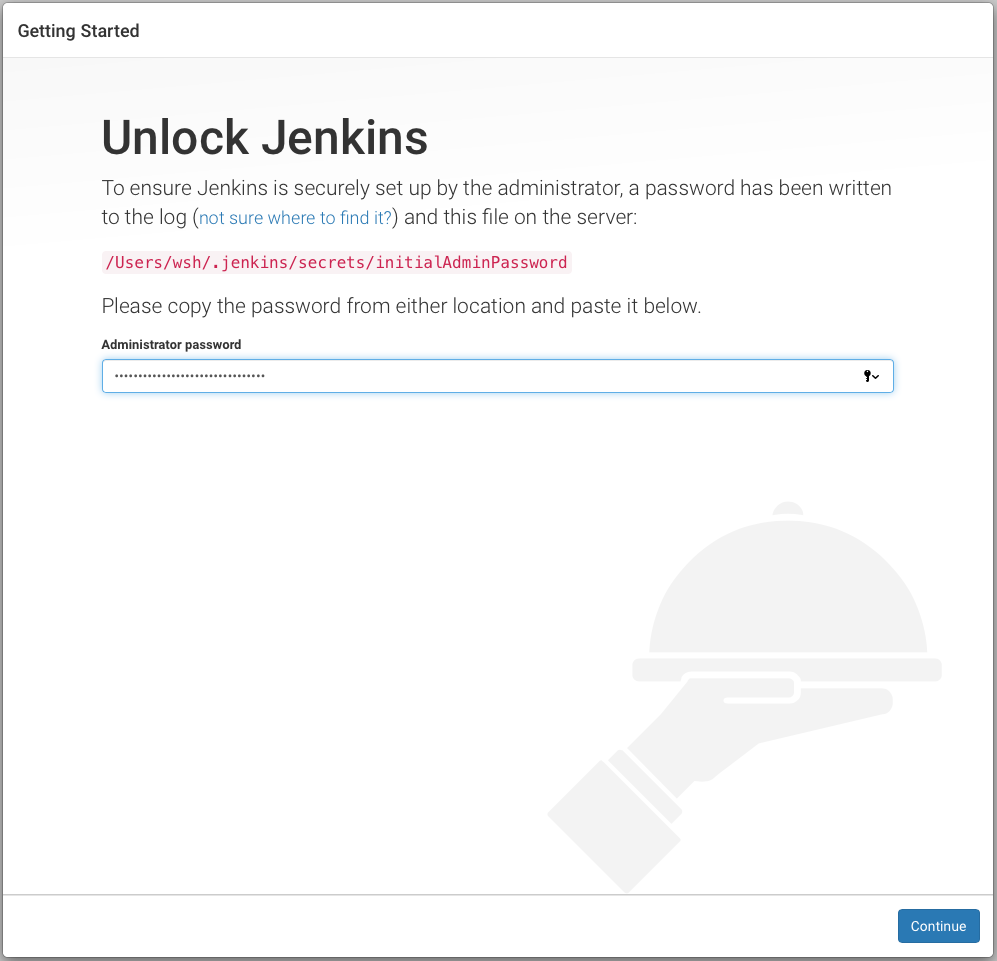Viewport: 997px width, 961px height.
Task: Click the initialAdminPassword segment of the file path
Action: coord(471,262)
